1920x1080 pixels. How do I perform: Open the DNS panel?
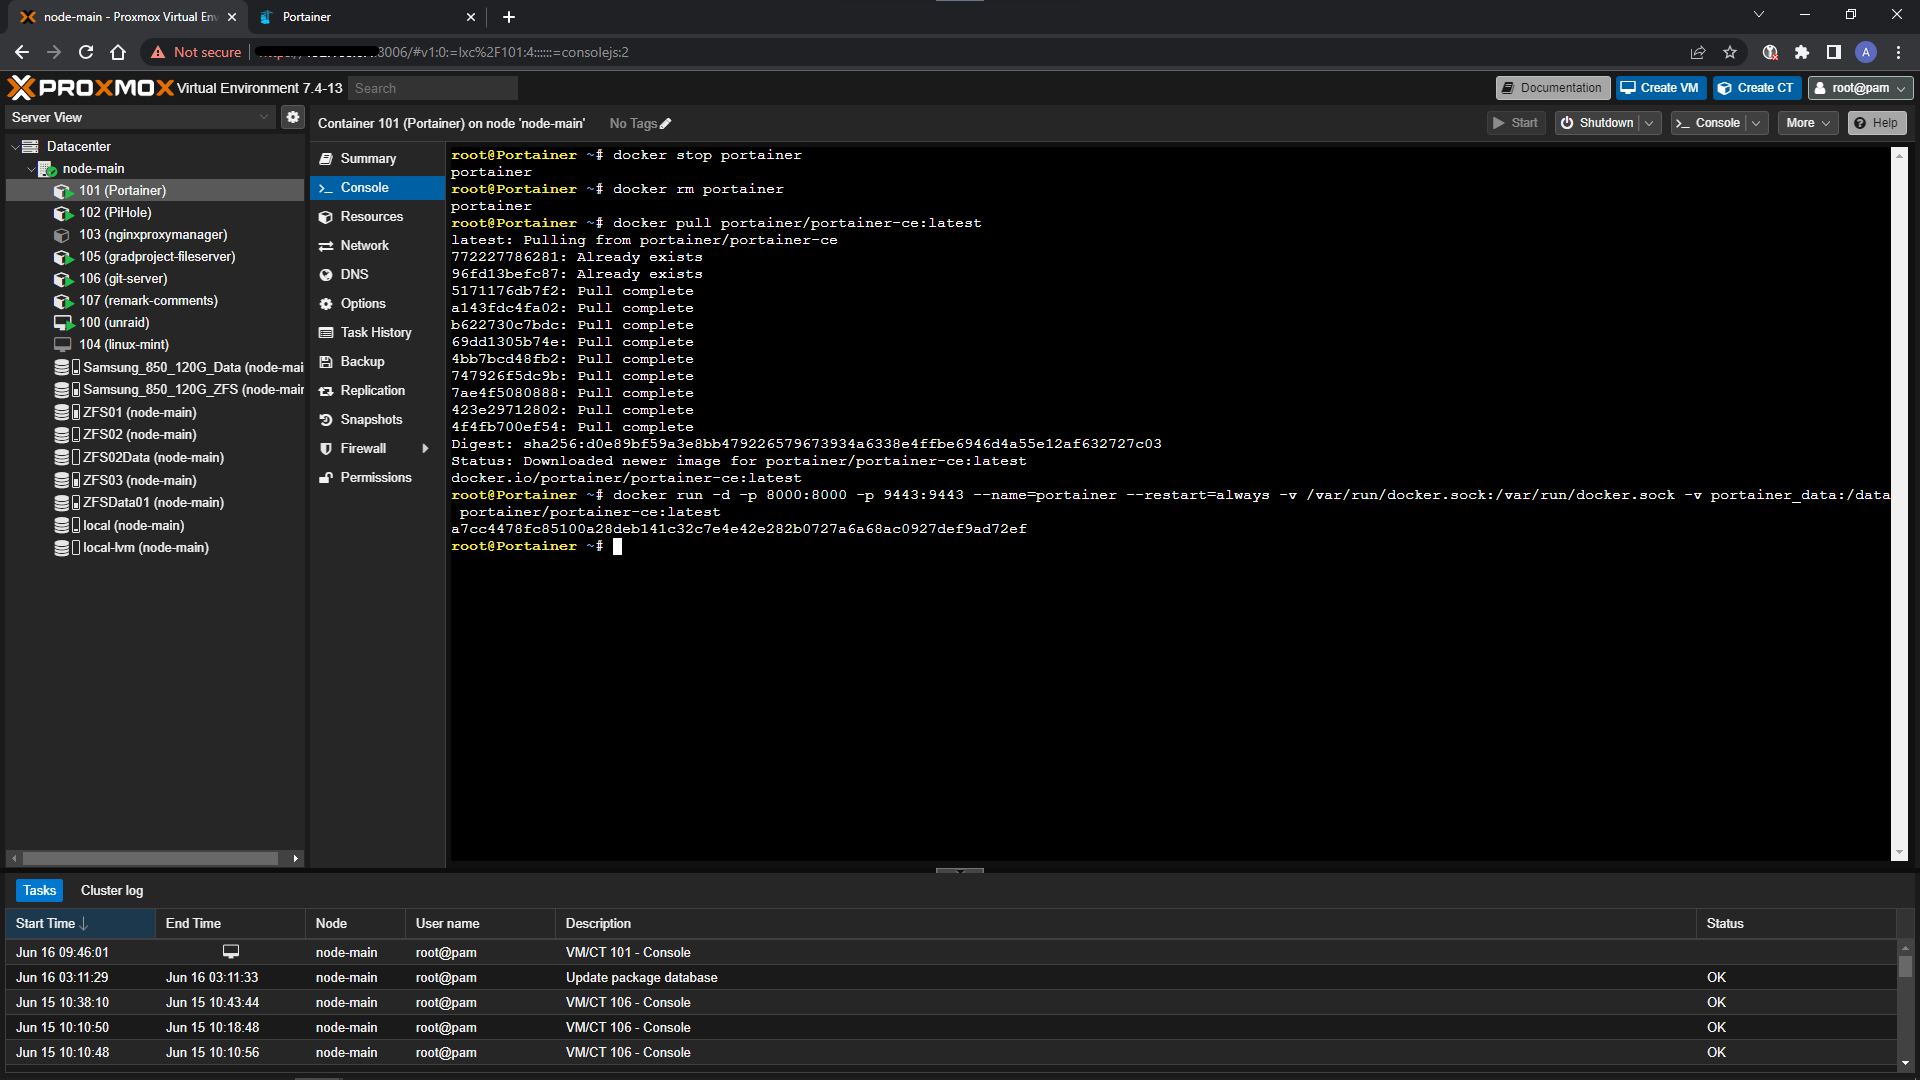tap(377, 274)
